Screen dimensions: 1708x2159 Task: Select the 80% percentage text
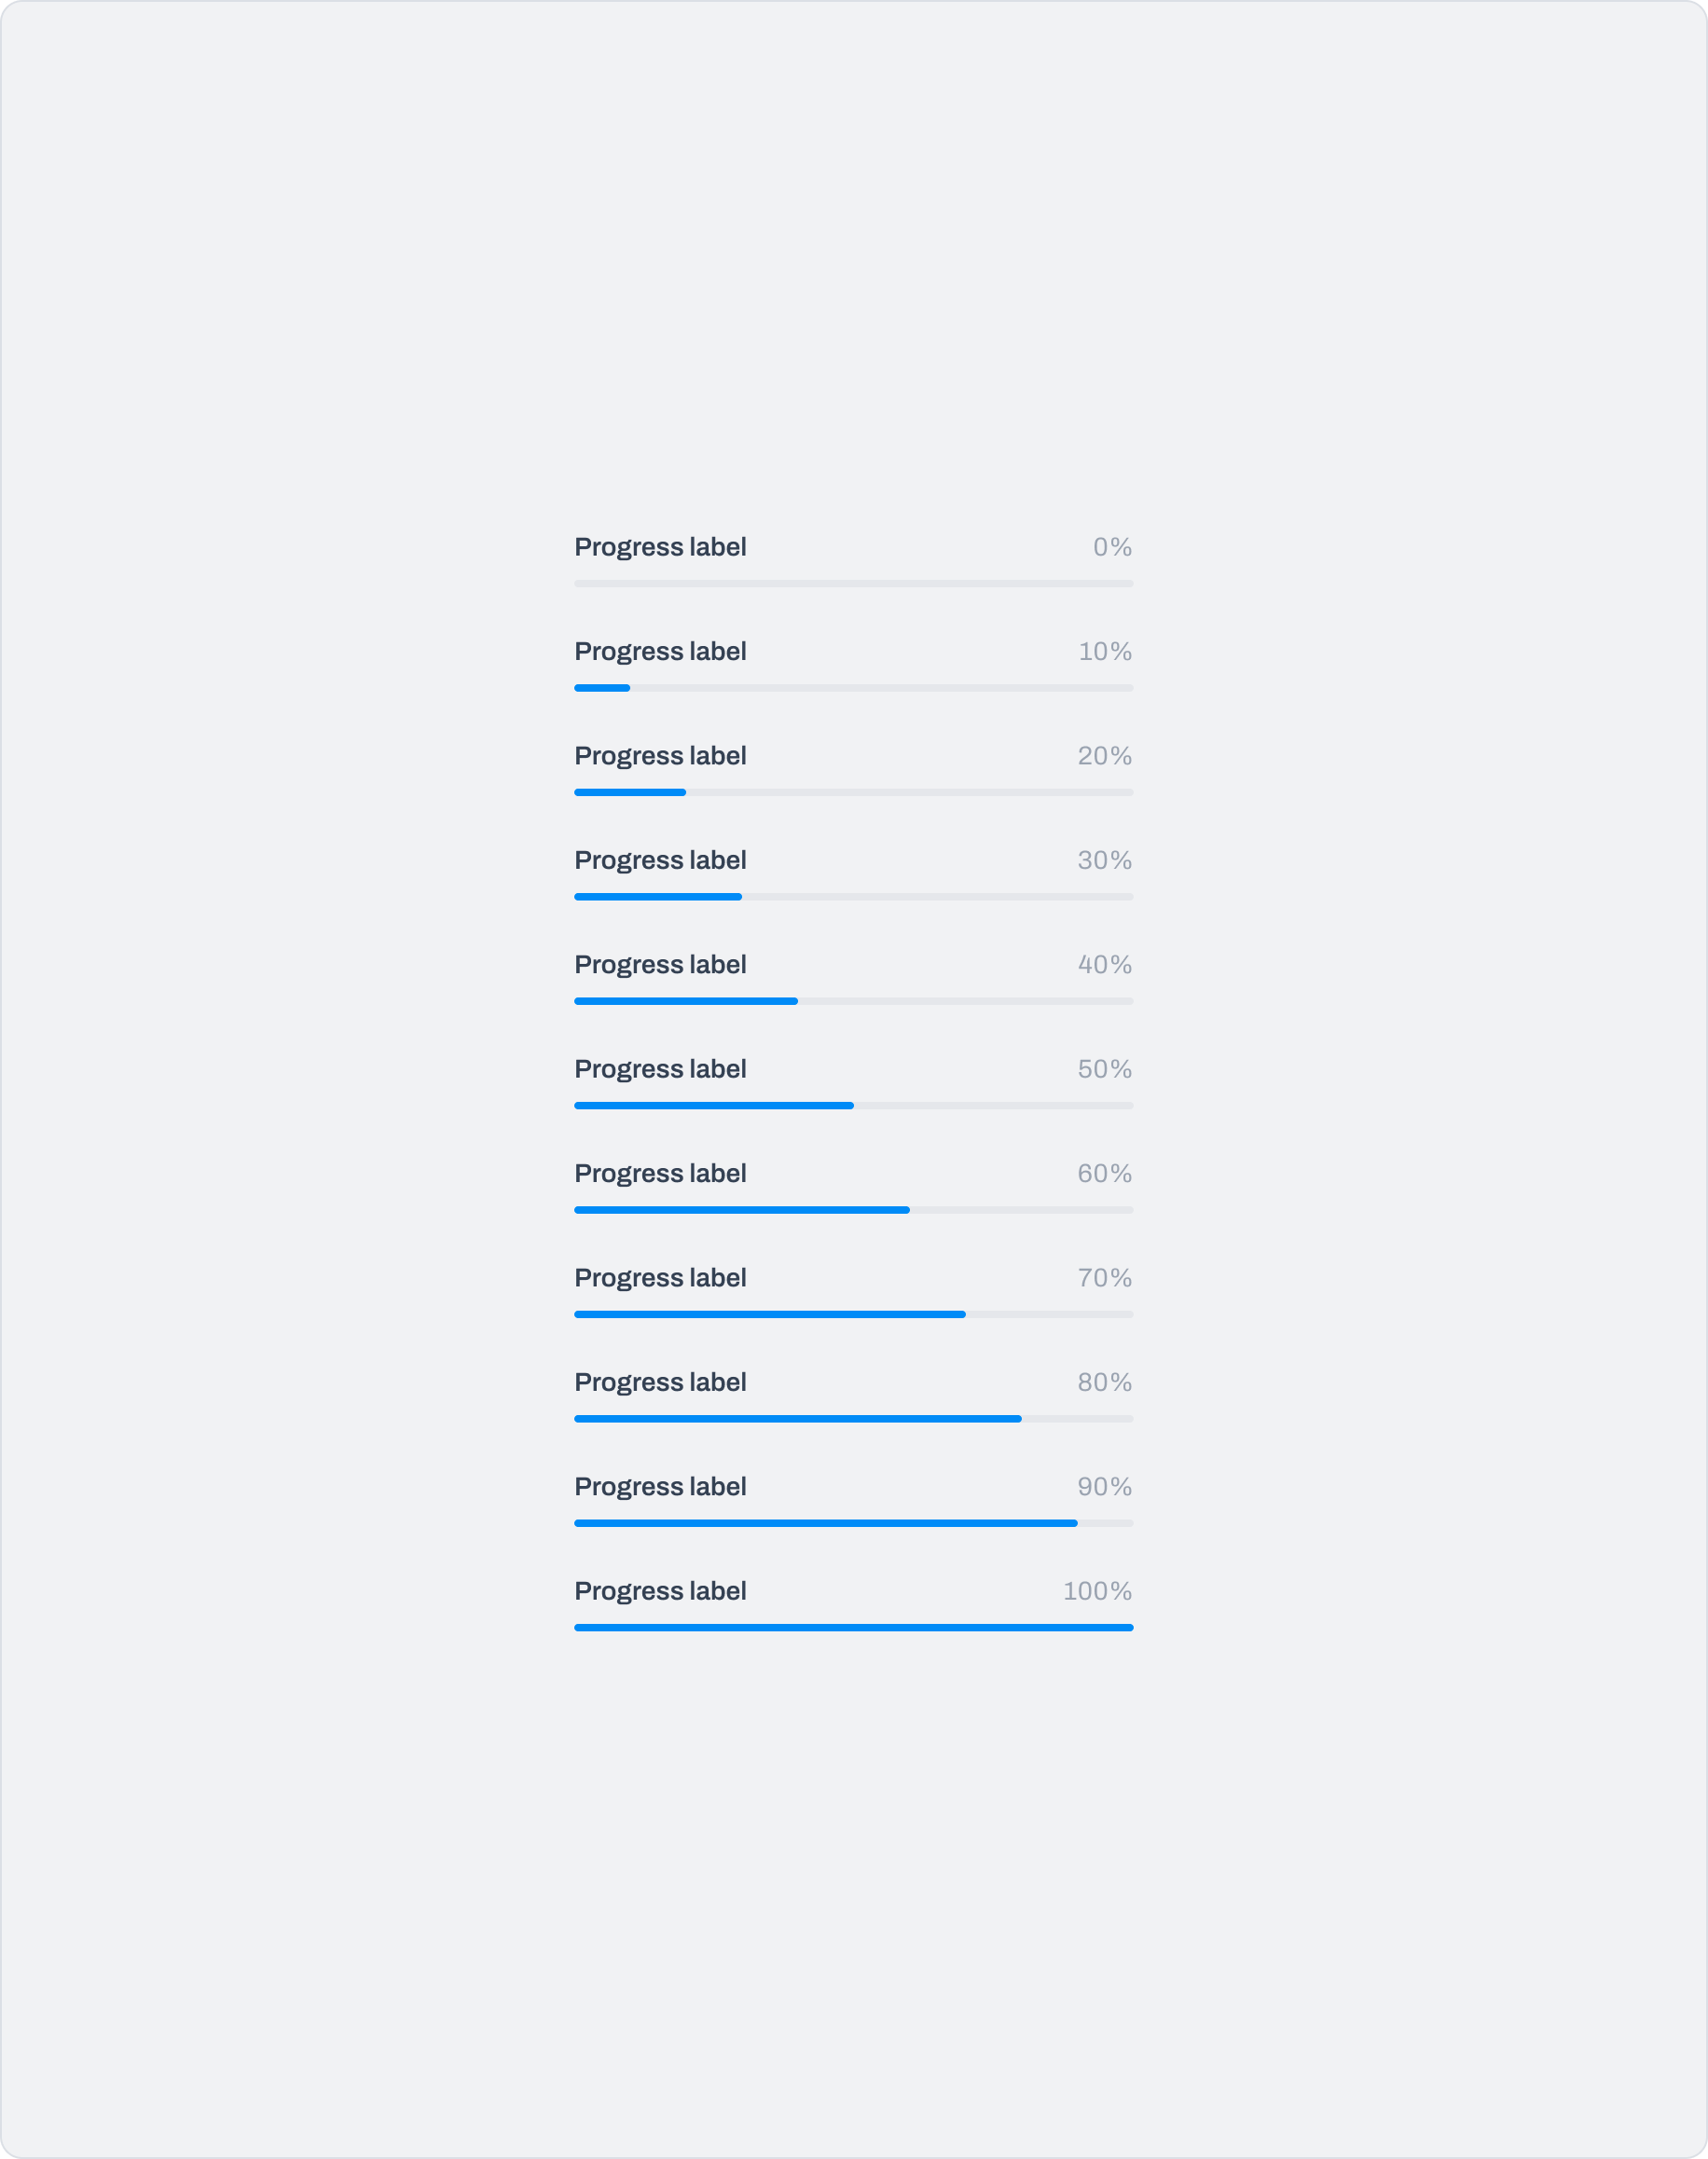[1105, 1382]
